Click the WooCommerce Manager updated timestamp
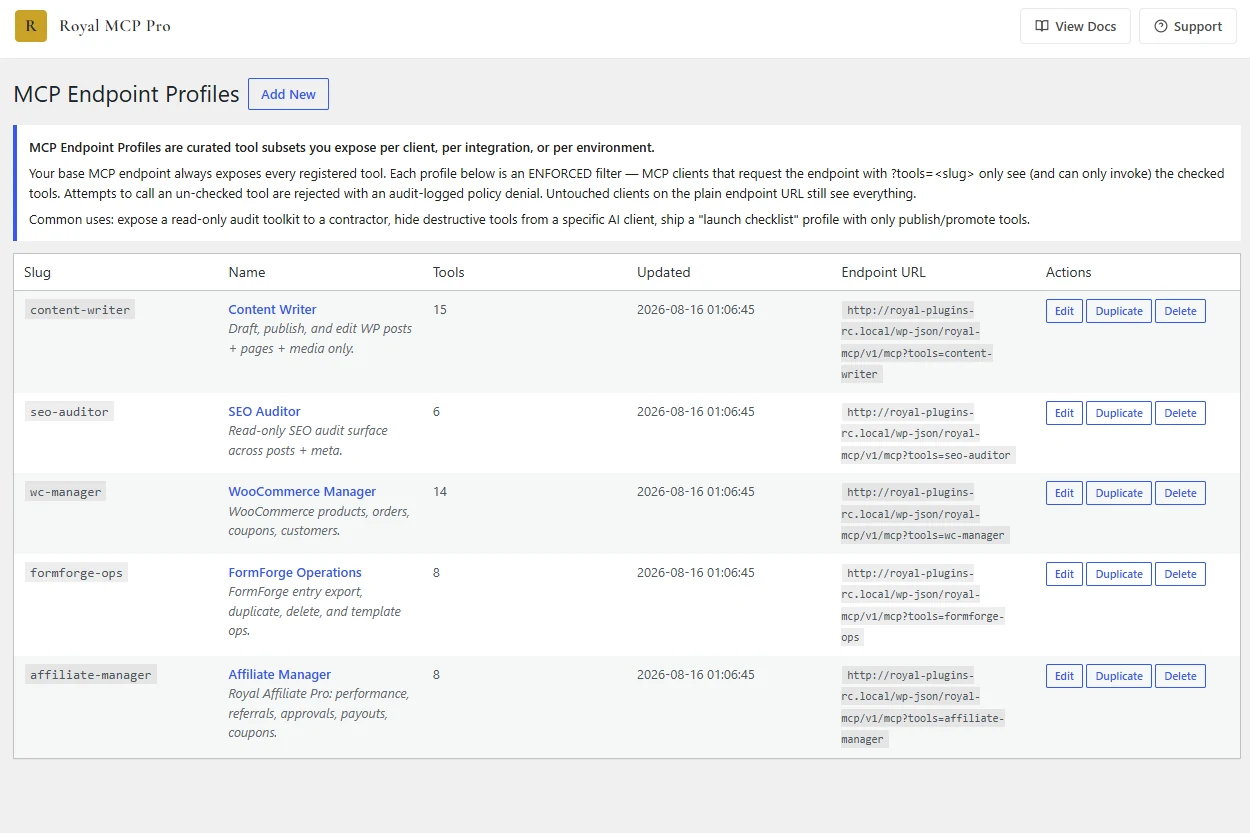Image resolution: width=1250 pixels, height=833 pixels. point(696,492)
